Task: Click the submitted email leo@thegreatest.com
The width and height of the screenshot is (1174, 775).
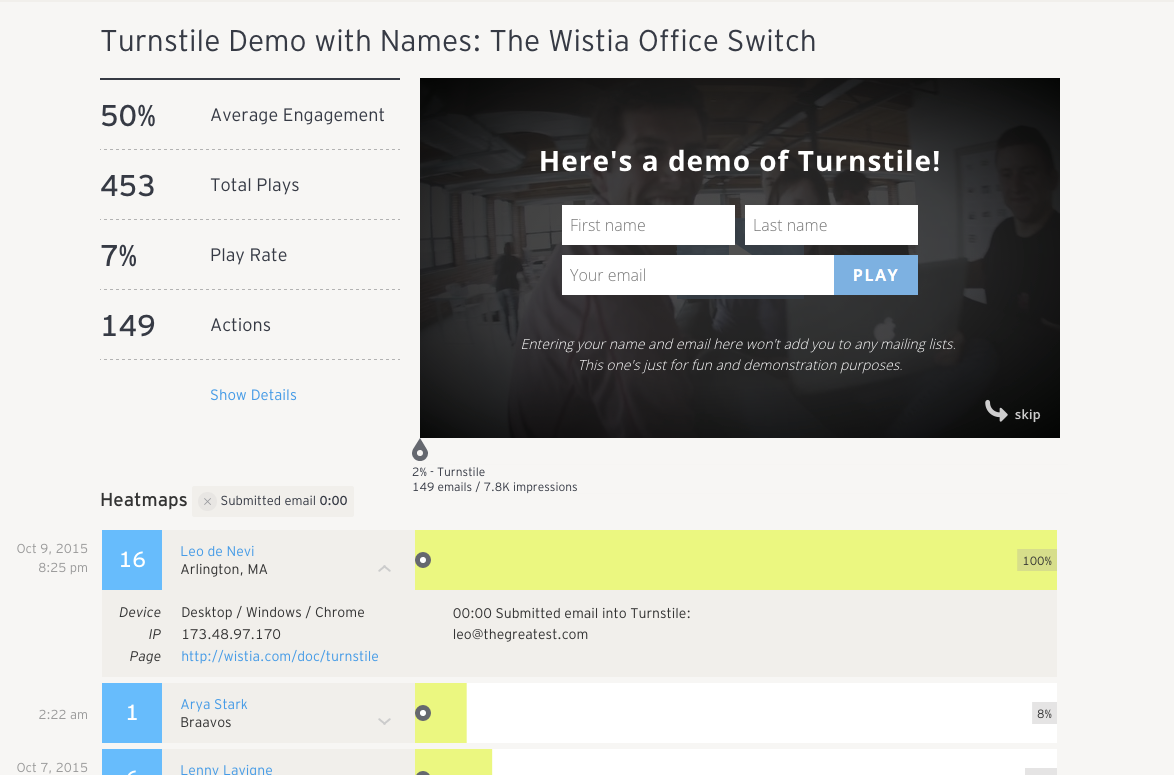Action: (520, 634)
